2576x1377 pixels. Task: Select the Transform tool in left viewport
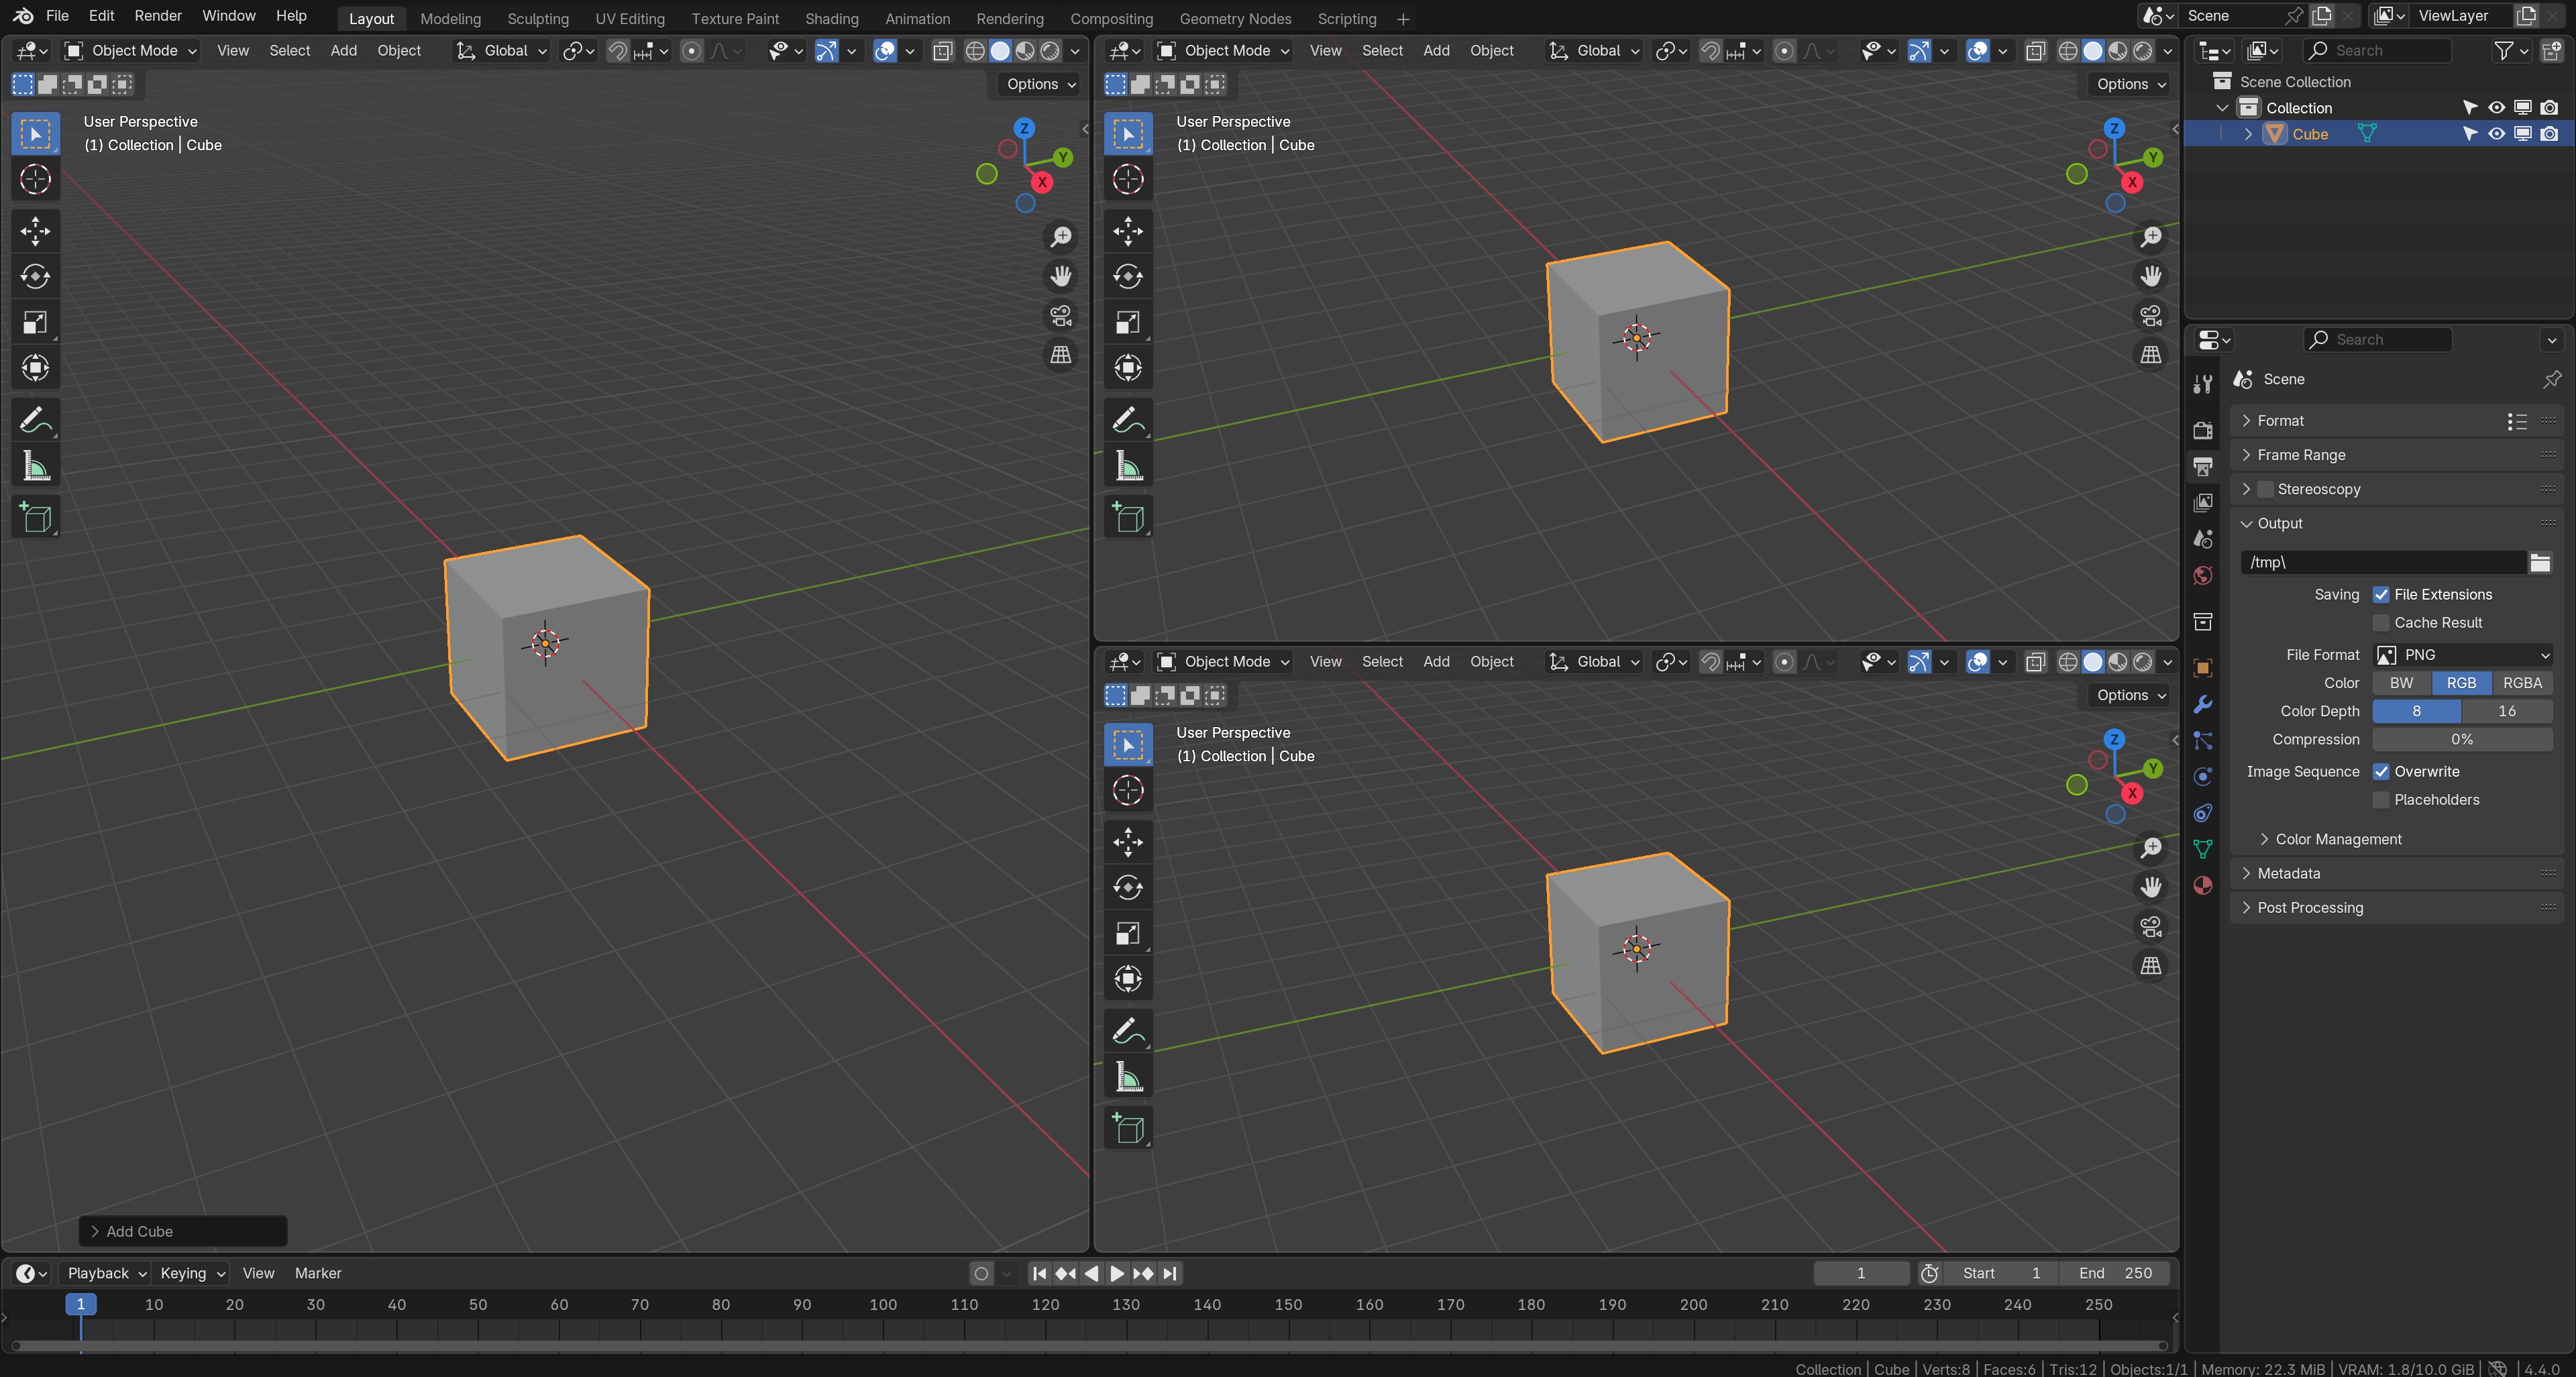click(x=35, y=368)
